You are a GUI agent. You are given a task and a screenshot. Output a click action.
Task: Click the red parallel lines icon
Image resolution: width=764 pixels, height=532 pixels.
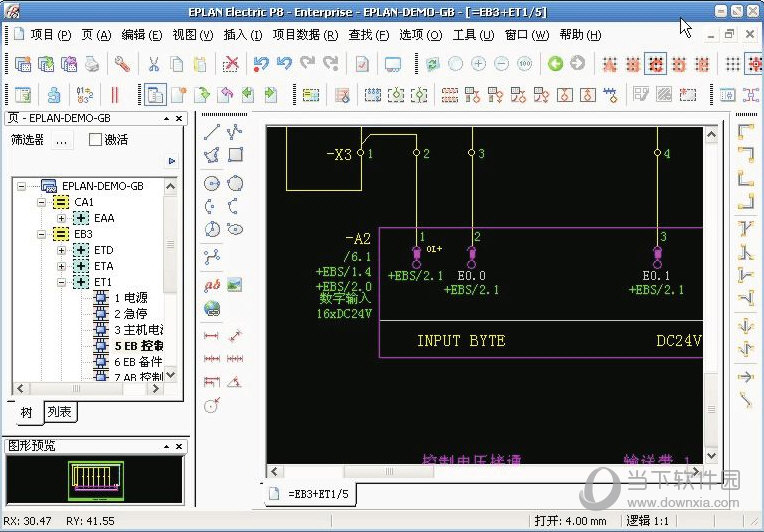pyautogui.click(x=115, y=95)
